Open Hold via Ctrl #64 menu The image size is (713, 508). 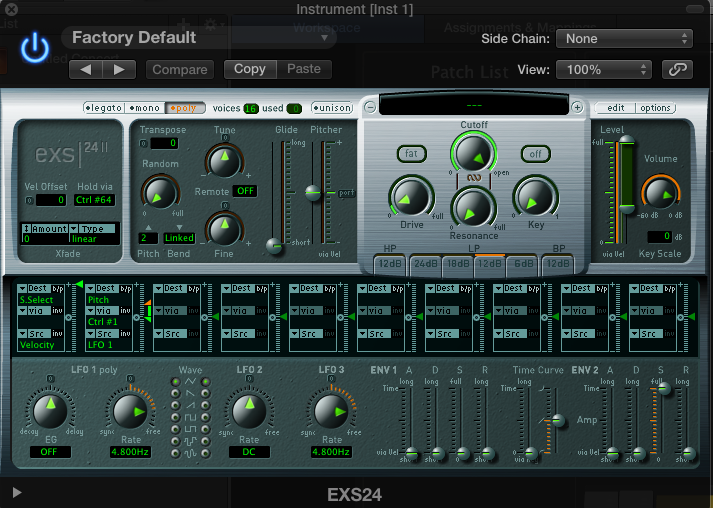94,200
